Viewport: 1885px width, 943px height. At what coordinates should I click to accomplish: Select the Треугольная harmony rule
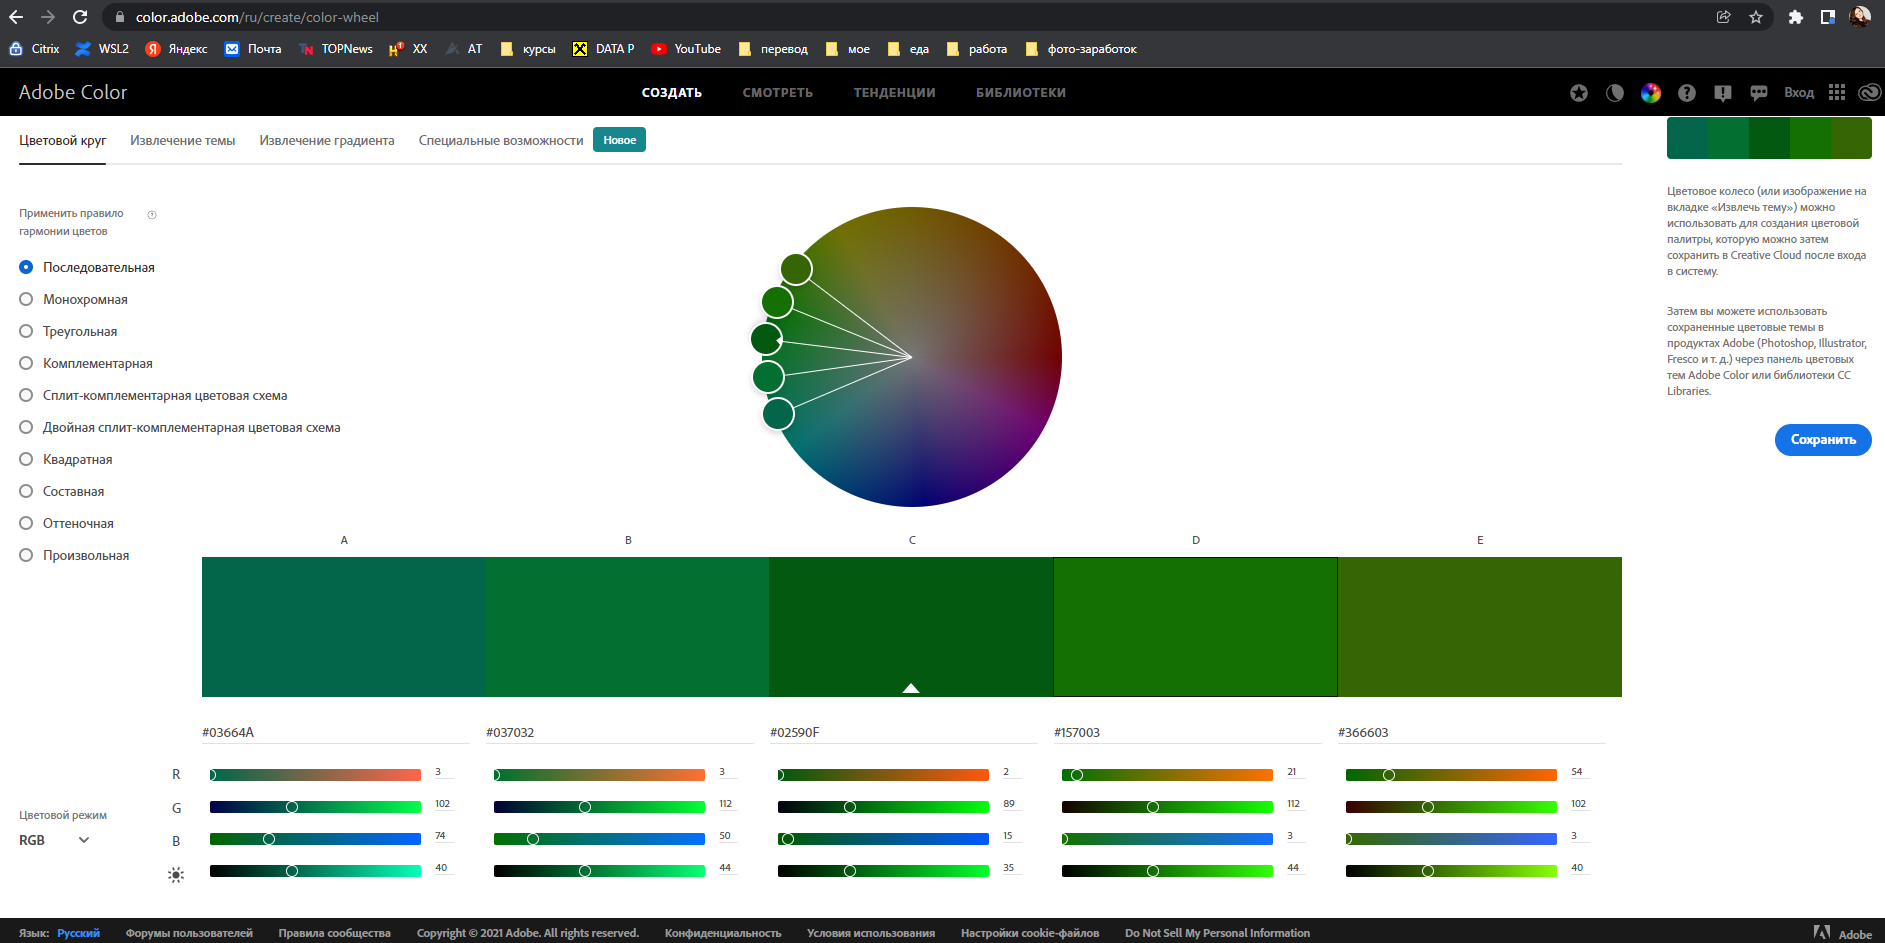tap(27, 331)
